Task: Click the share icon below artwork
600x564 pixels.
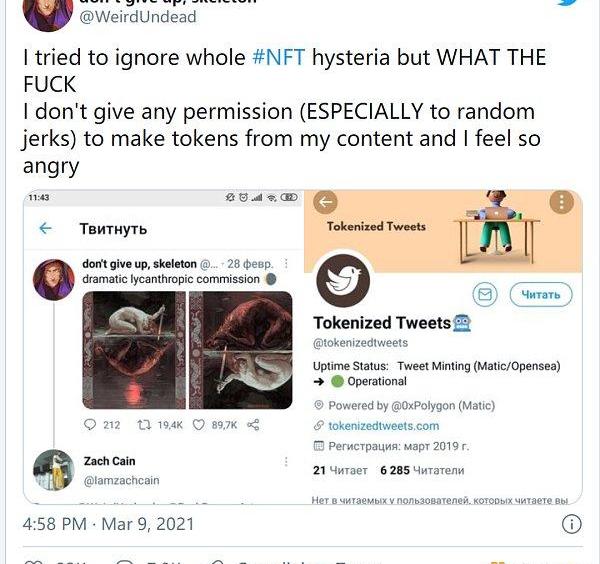Action: point(253,425)
